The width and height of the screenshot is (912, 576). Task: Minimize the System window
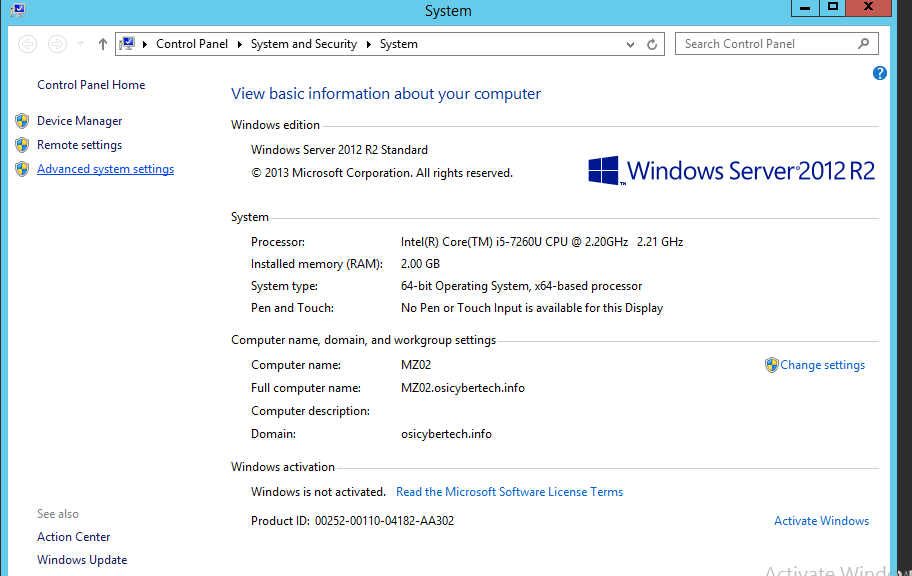tap(806, 8)
